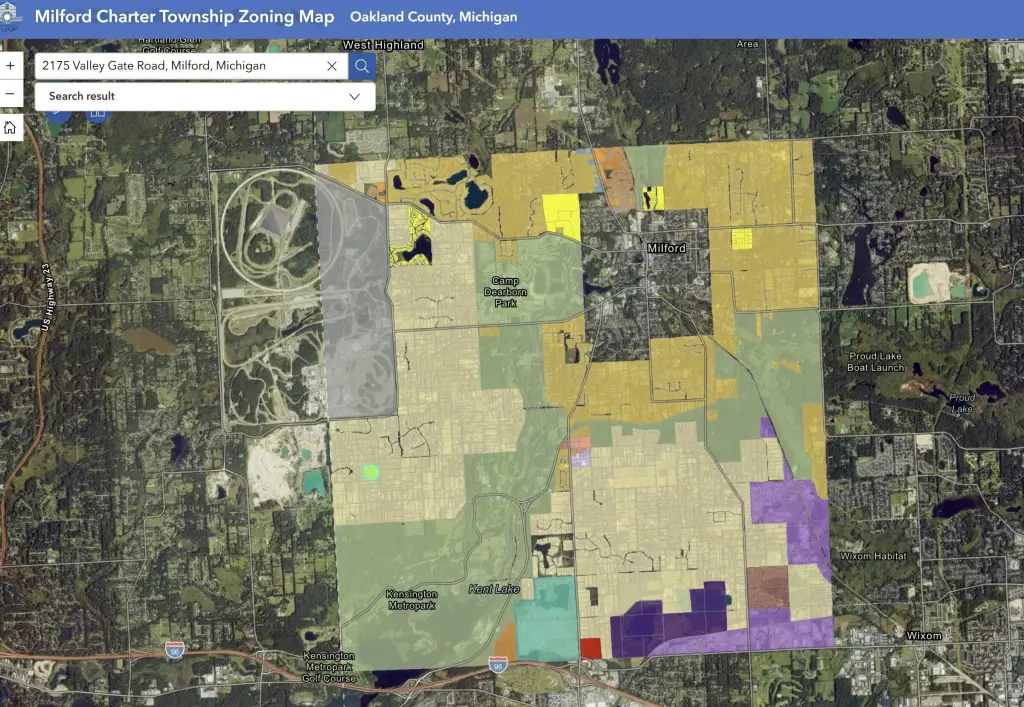Open the partially hidden blue grid widget

[98, 115]
